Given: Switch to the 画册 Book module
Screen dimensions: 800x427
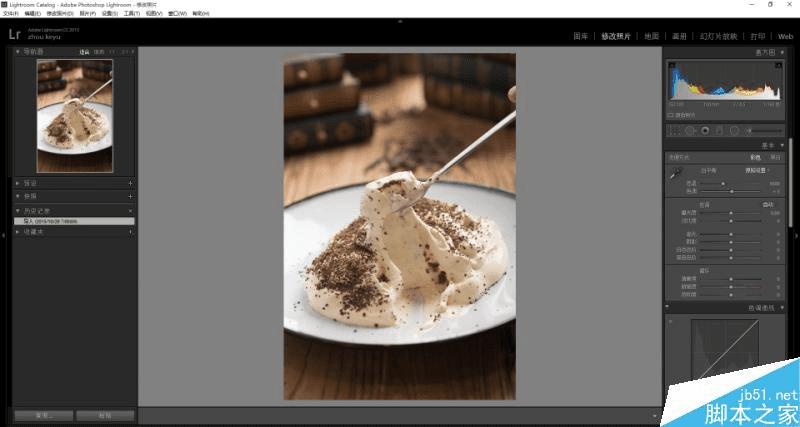Looking at the screenshot, I should (679, 36).
